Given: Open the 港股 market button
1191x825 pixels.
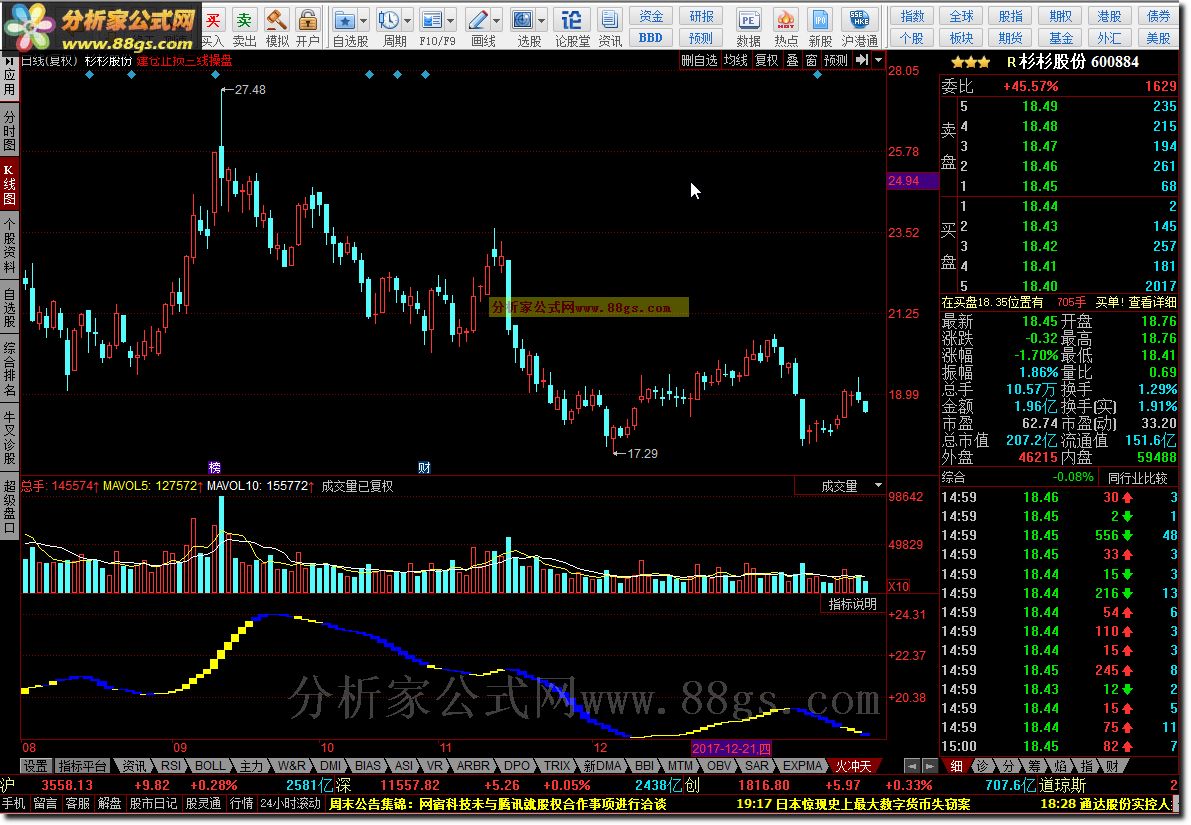Looking at the screenshot, I should (x=1110, y=16).
